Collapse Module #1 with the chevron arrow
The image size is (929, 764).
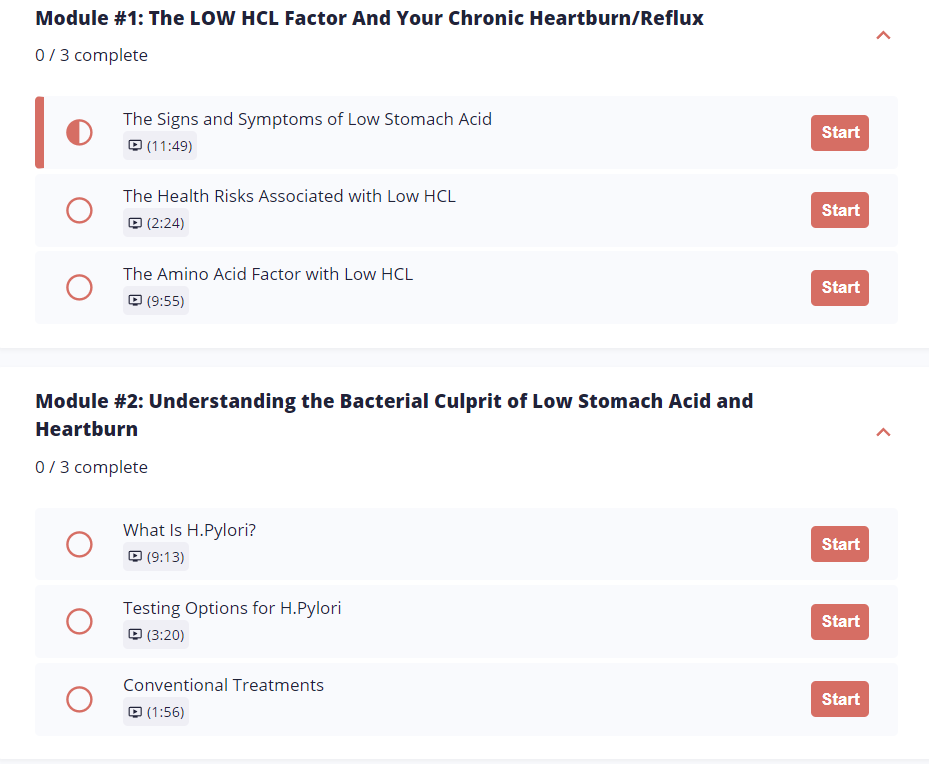click(x=883, y=36)
